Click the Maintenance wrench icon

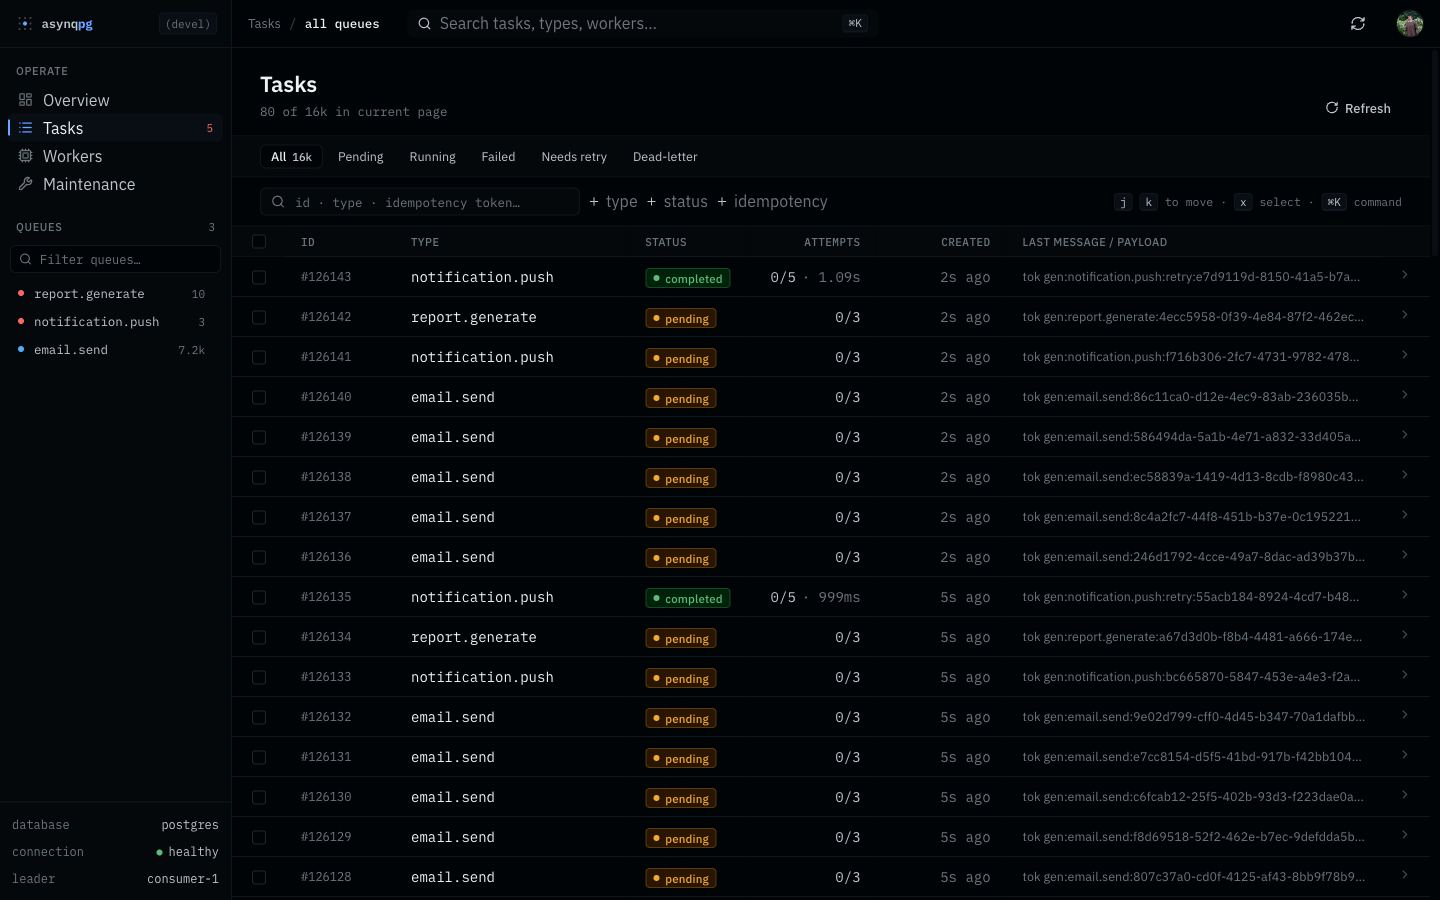(26, 184)
